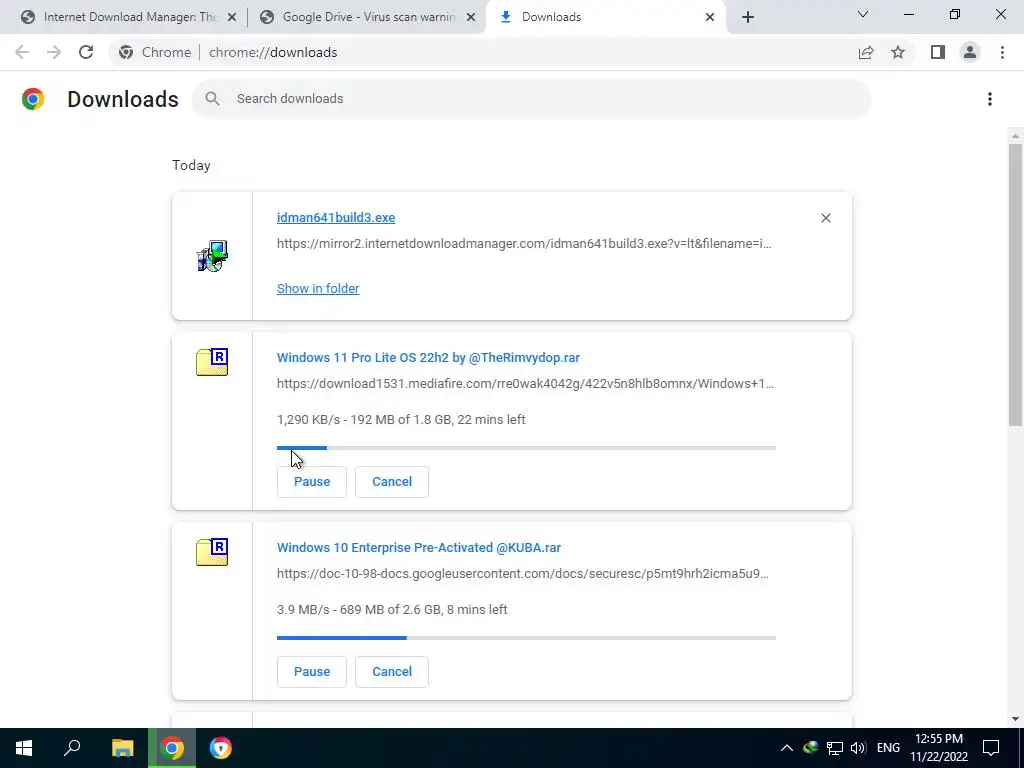Focus the Search downloads field
Viewport: 1024px width, 768px height.
click(x=532, y=99)
